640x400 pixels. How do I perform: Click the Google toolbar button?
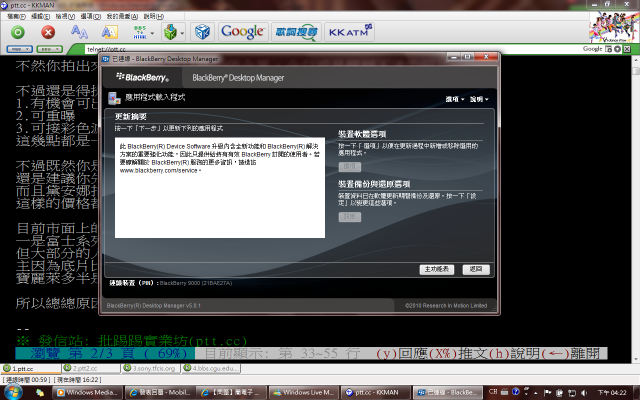coord(243,32)
